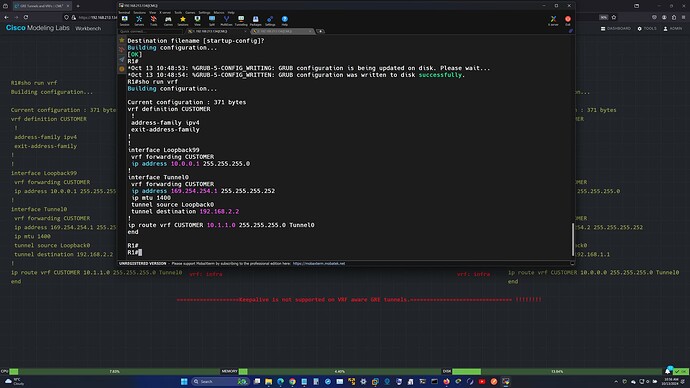
Task: Open the Tools icon in MobaXterm toolbar
Action: pyautogui.click(x=154, y=21)
